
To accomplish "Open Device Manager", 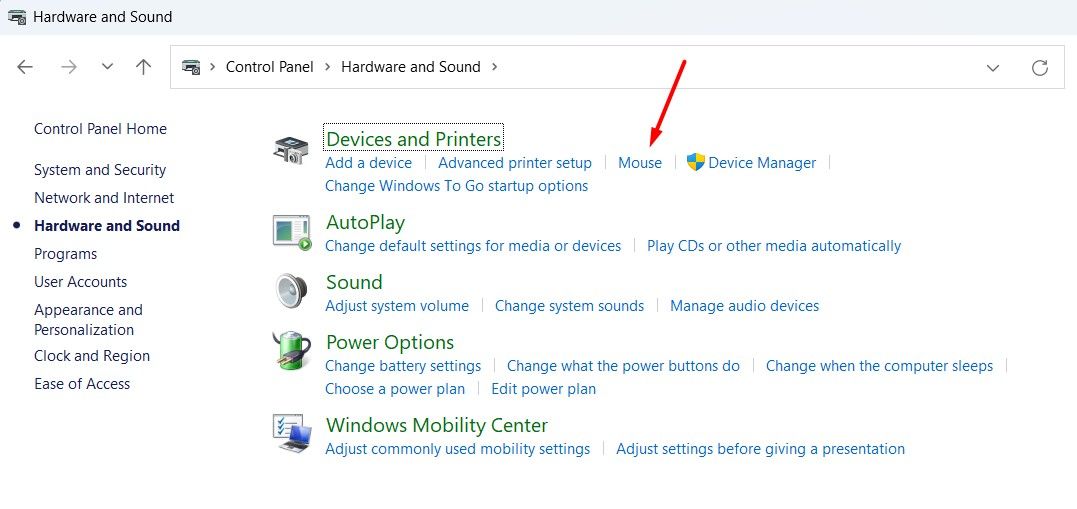I will pos(762,163).
